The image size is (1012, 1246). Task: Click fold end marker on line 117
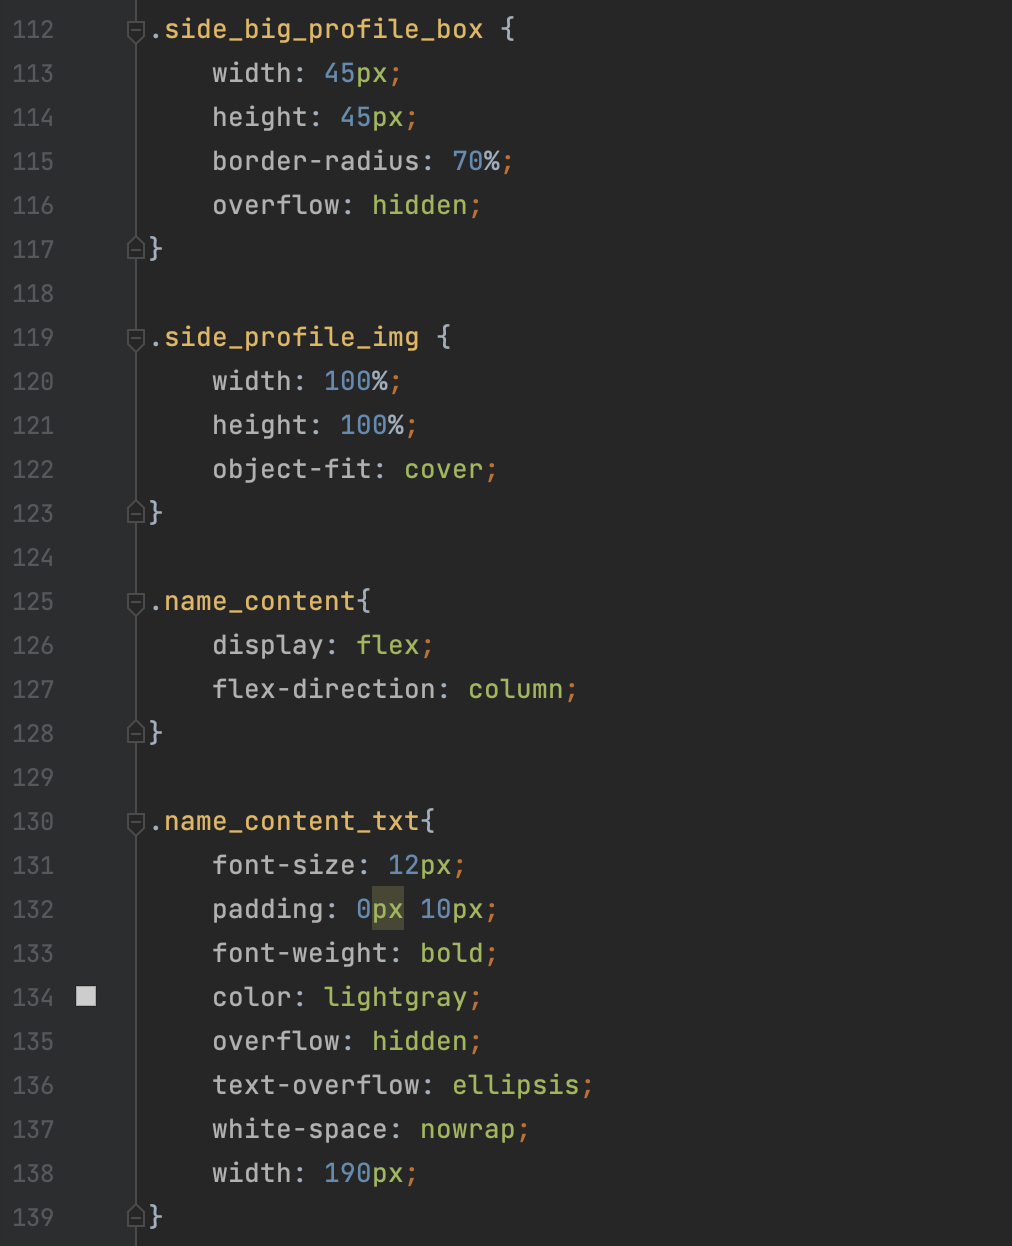pos(136,248)
